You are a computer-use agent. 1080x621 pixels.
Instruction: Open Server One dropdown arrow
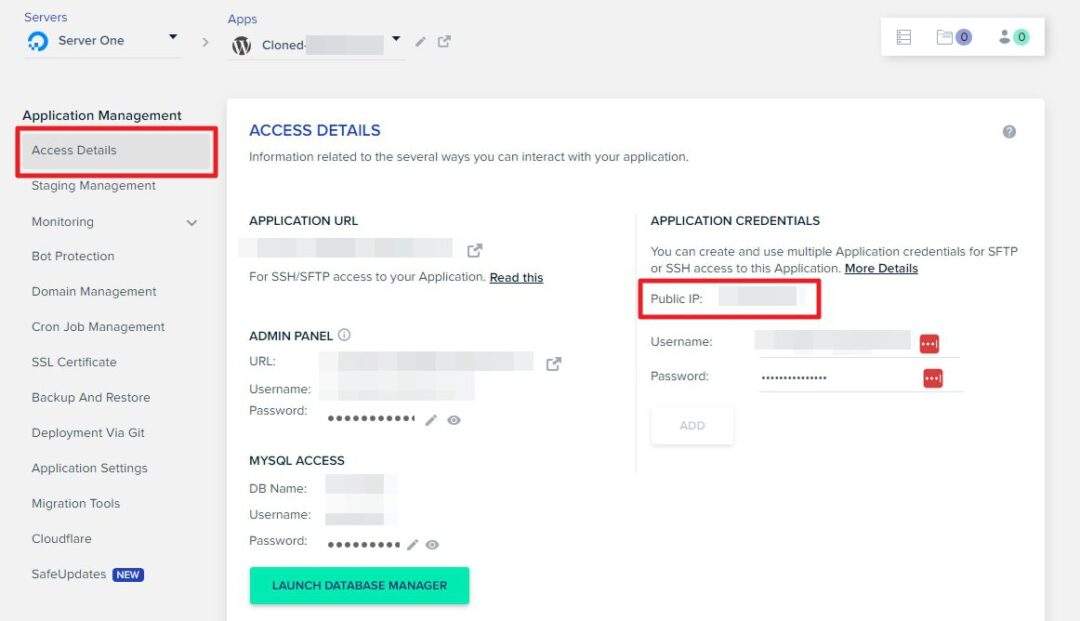pos(173,36)
